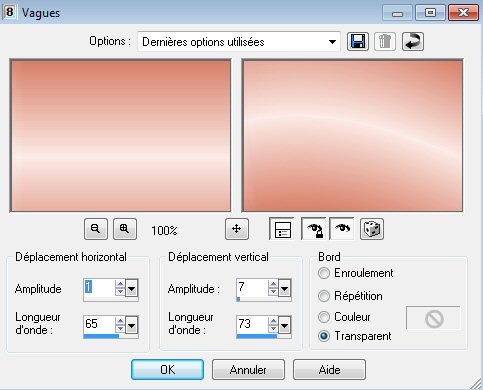Save the preset with the floppy disk icon
Image resolution: width=483 pixels, height=390 pixels.
point(358,42)
